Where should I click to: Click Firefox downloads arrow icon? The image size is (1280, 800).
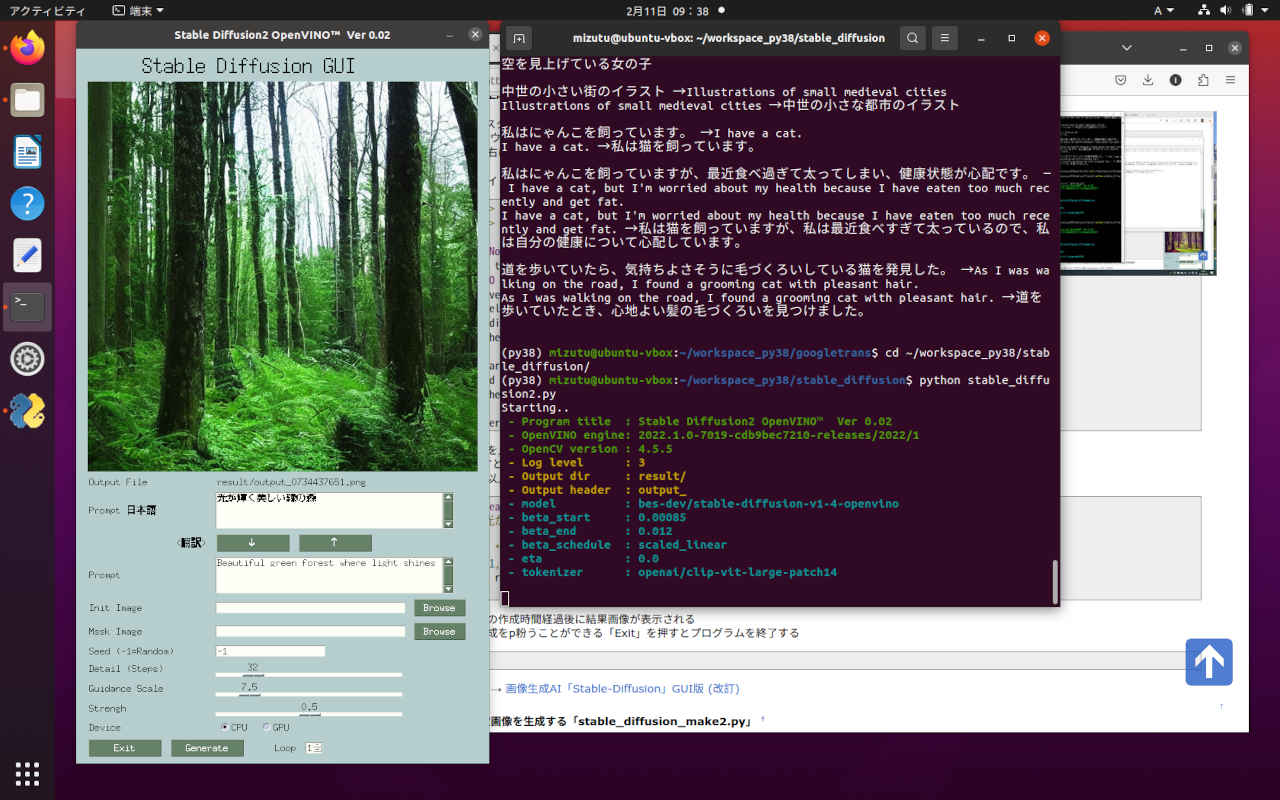(x=1148, y=80)
